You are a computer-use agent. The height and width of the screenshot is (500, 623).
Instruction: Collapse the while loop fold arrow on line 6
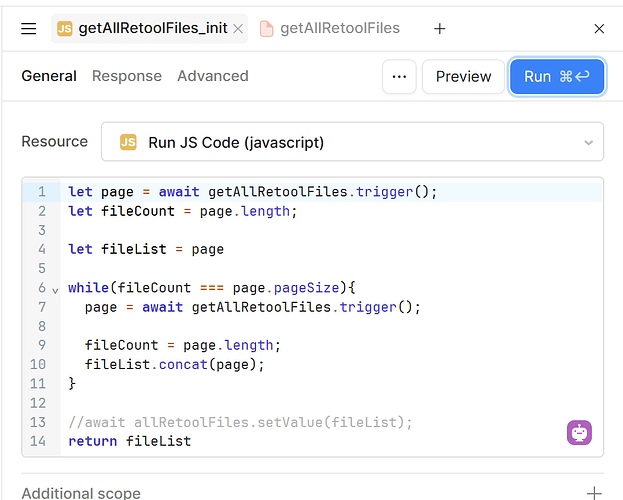[x=55, y=290]
